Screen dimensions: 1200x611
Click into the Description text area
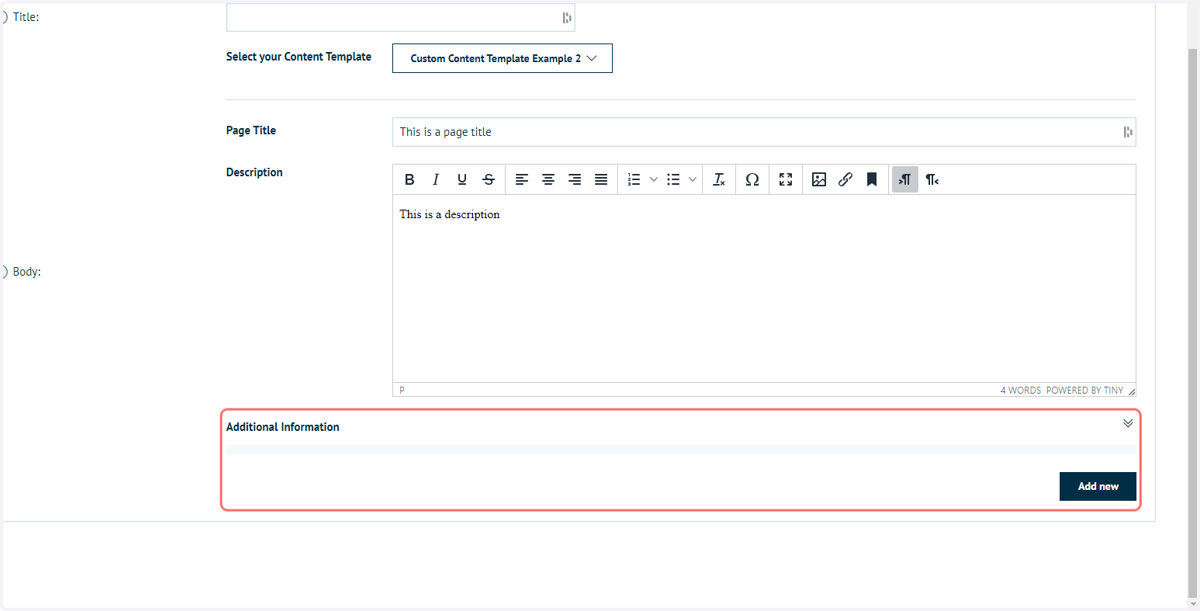pyautogui.click(x=764, y=288)
